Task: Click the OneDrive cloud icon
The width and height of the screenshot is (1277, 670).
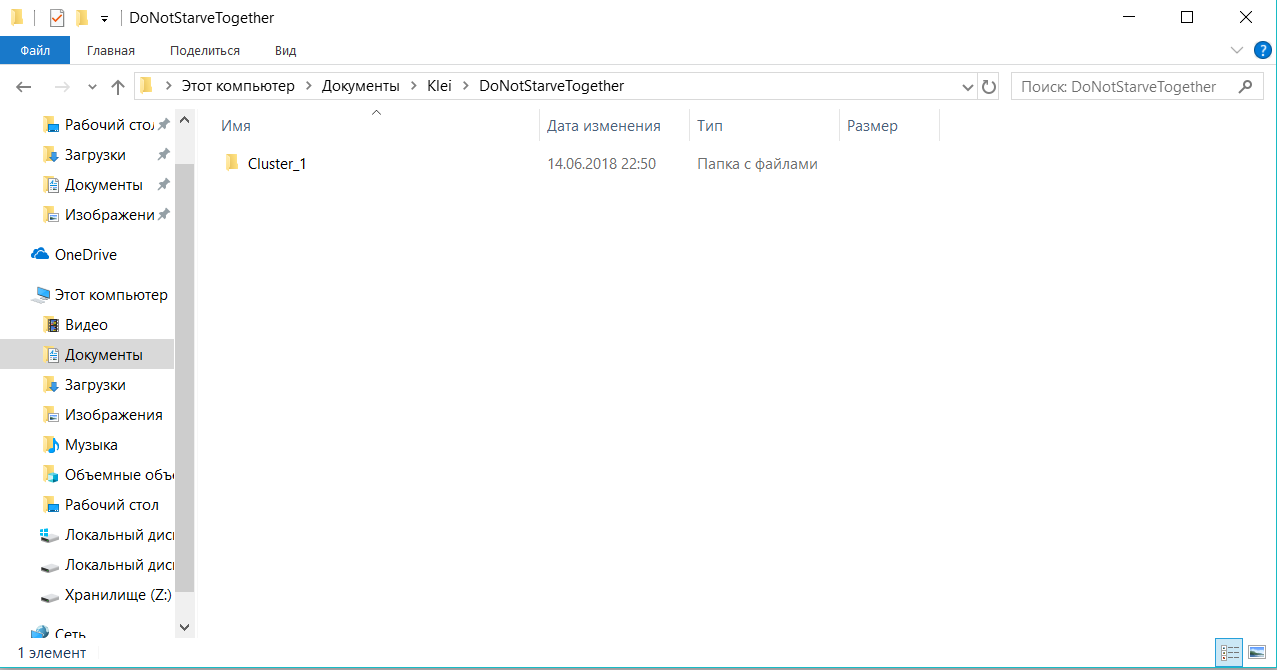Action: pyautogui.click(x=40, y=255)
